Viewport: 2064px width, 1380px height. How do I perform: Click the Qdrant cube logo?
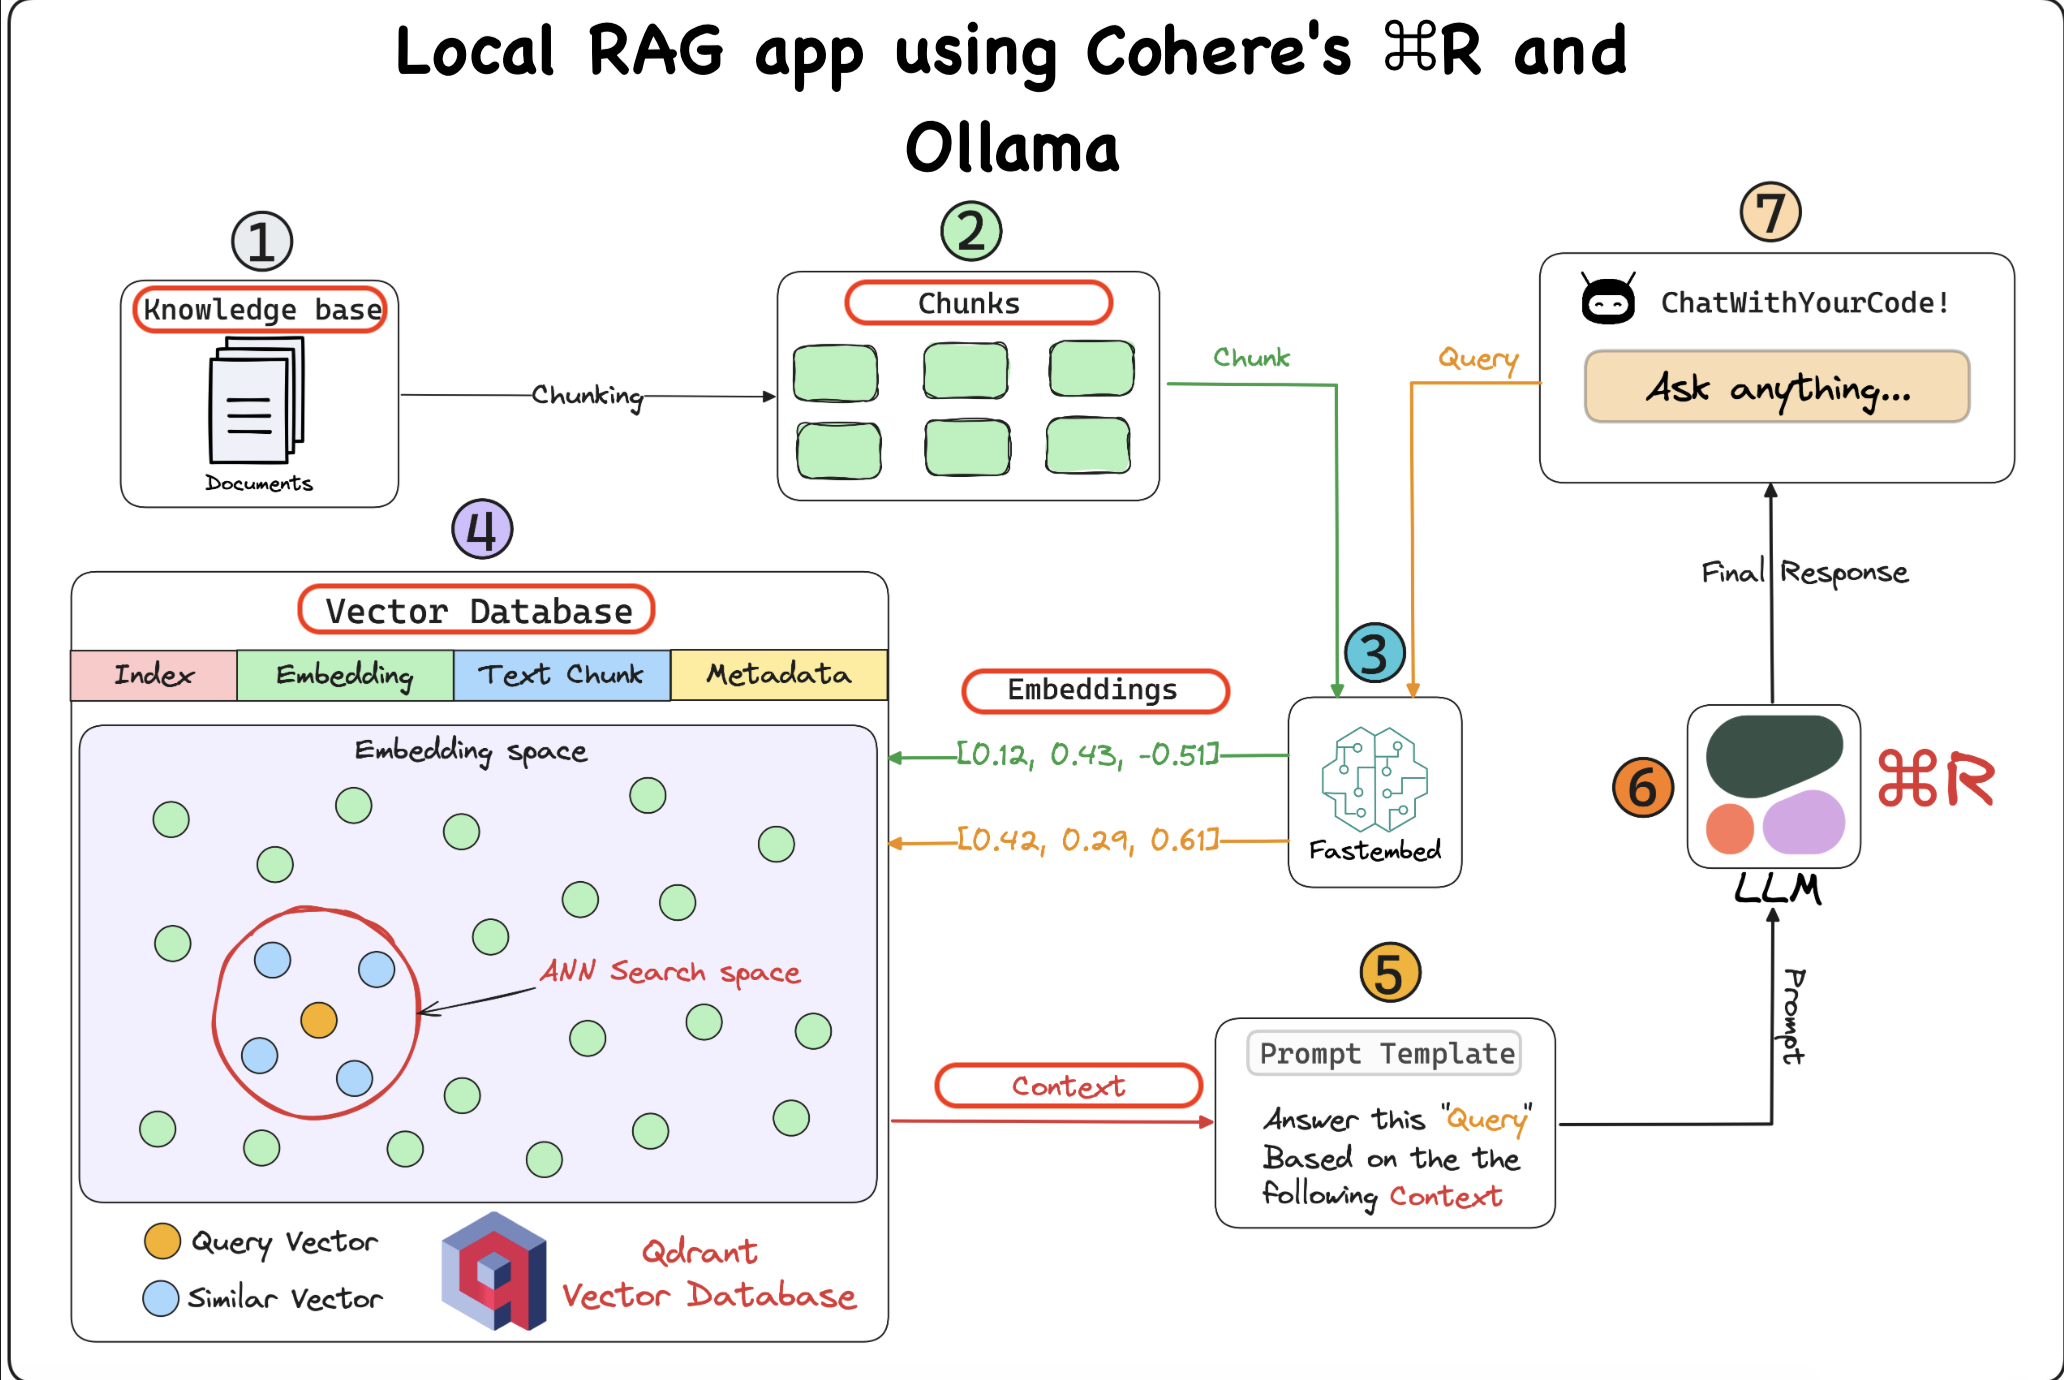pyautogui.click(x=495, y=1271)
